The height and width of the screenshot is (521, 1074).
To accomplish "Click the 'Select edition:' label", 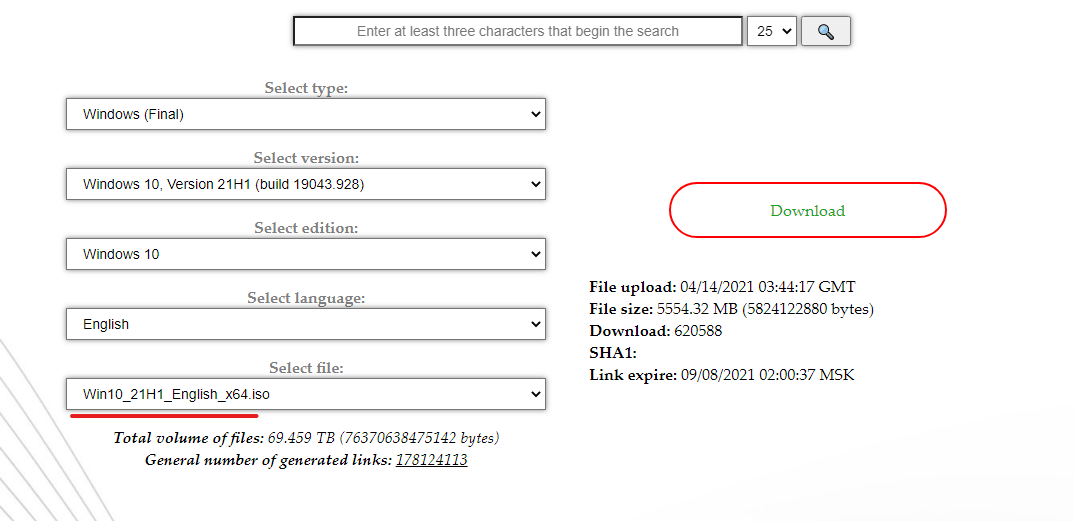I will tap(306, 228).
